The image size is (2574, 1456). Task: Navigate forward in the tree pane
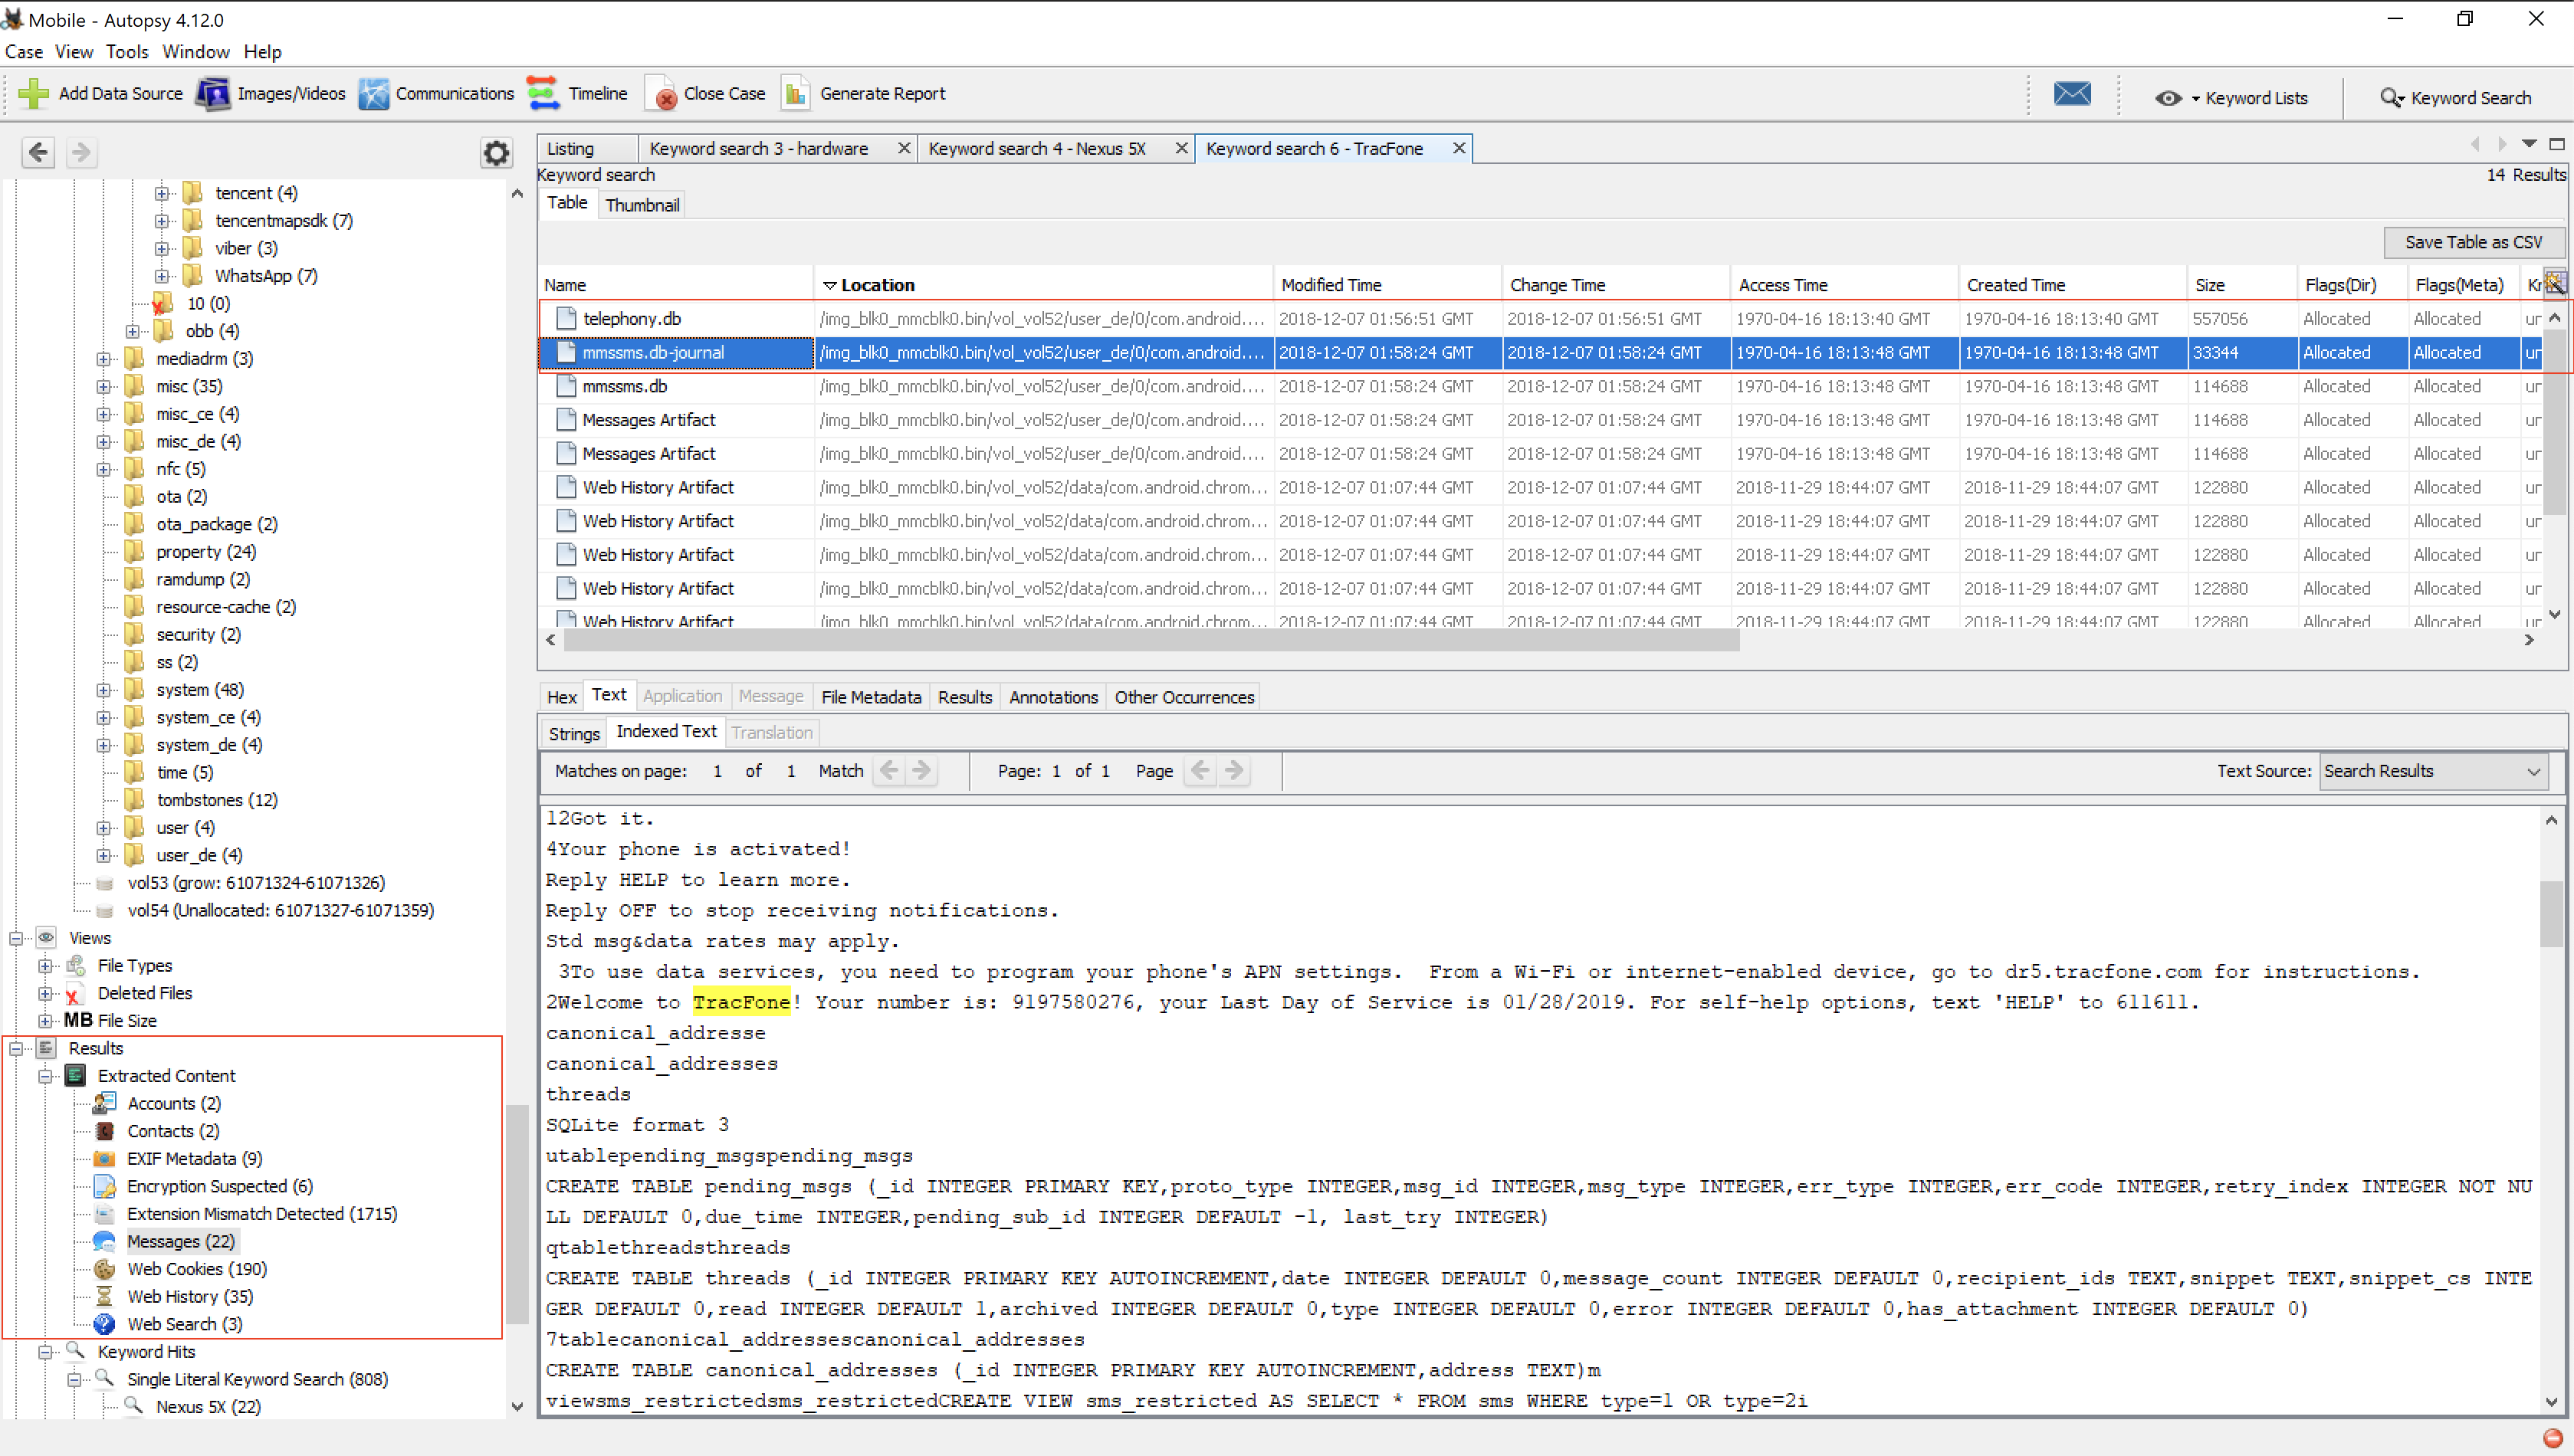click(81, 153)
